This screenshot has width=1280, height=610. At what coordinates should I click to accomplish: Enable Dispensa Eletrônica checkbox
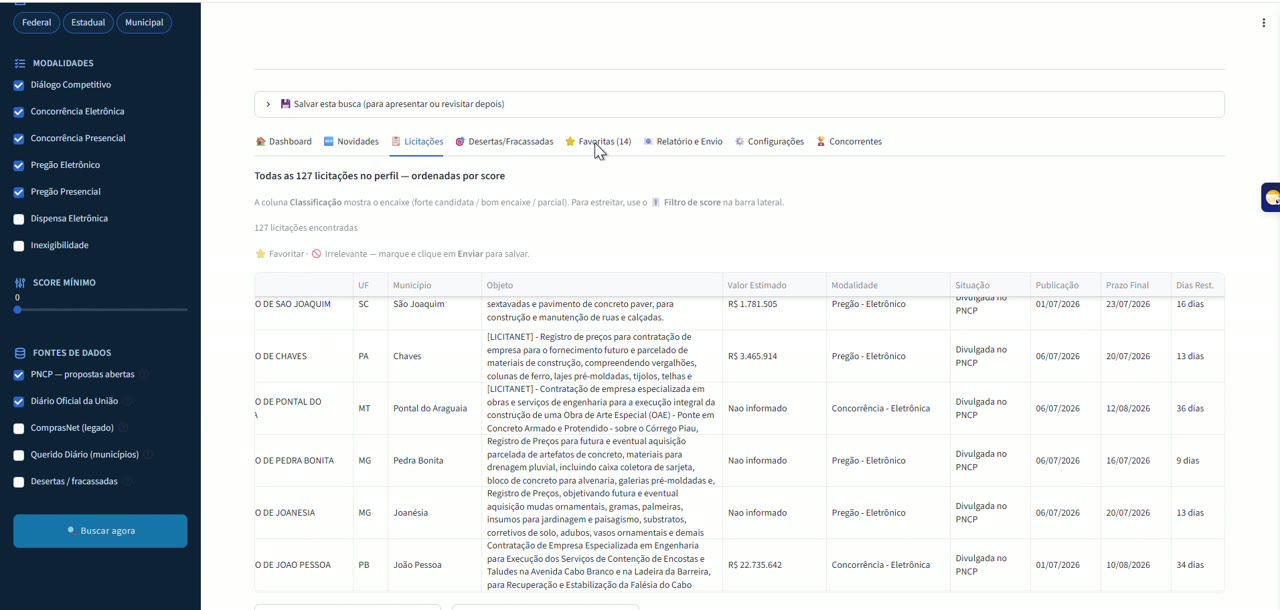[19, 219]
